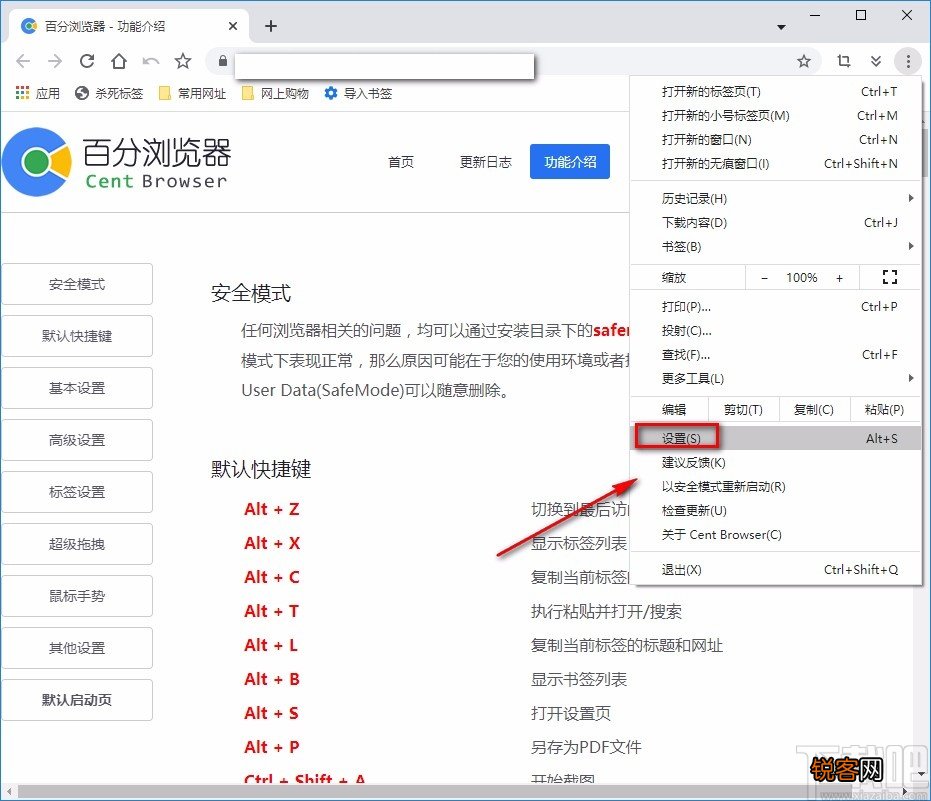Click 基本设置 sidebar button

[77, 388]
